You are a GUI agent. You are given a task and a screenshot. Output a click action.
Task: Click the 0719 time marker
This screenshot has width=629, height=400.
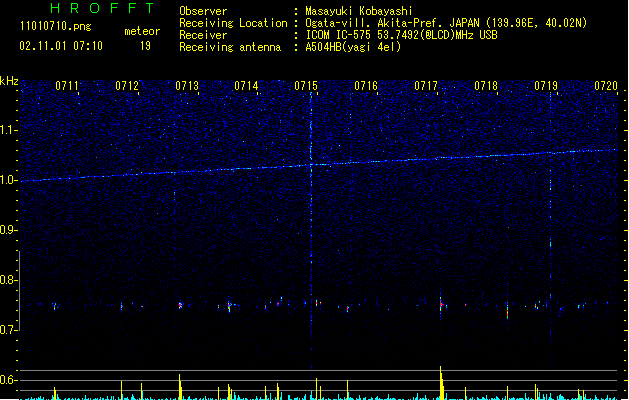tap(546, 86)
